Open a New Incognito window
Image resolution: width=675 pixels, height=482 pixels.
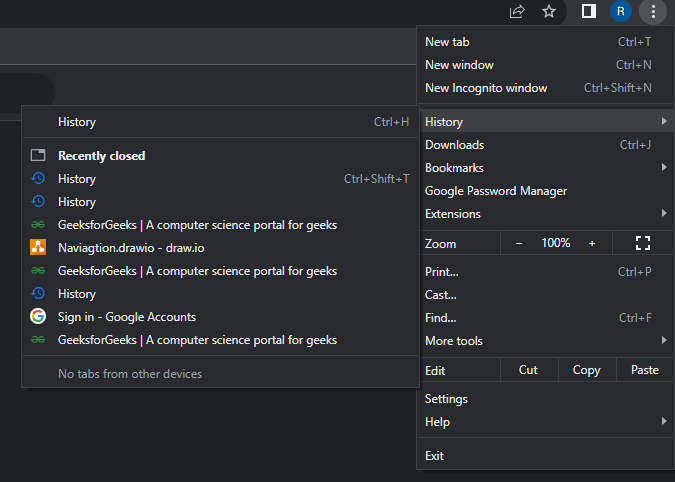coord(486,88)
